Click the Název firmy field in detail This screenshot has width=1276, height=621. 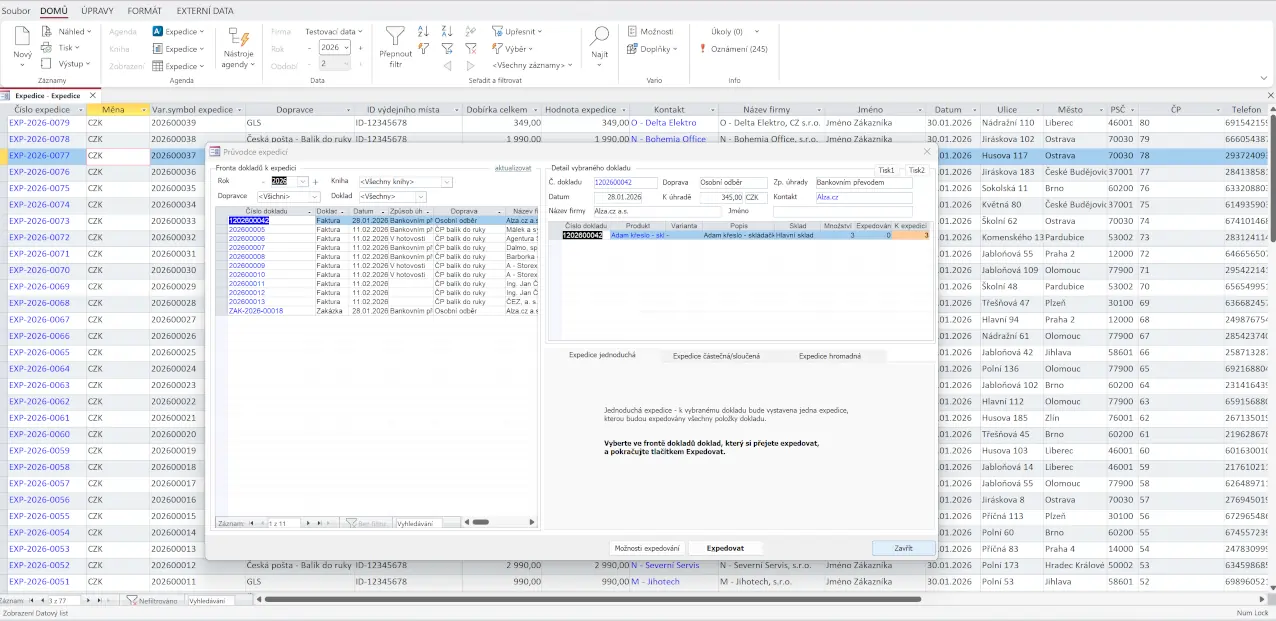pyautogui.click(x=657, y=211)
